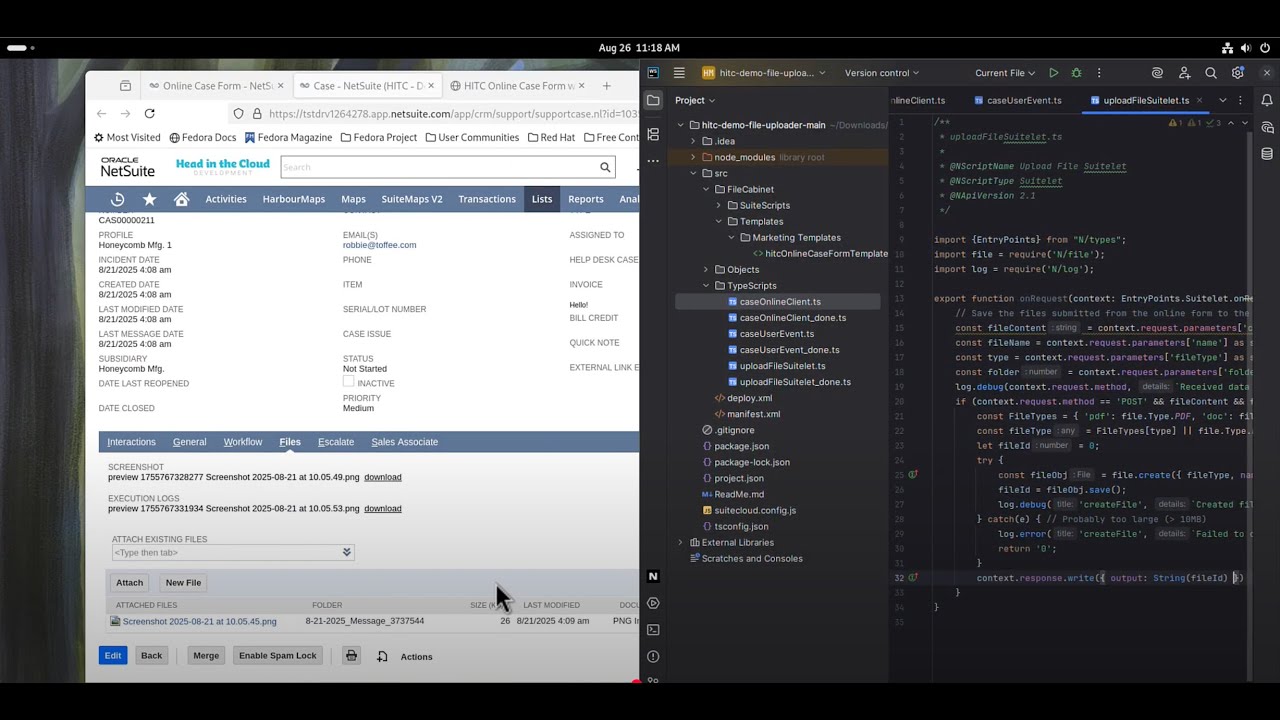Go to NetSuite Home icon
This screenshot has width=1280, height=720.
(x=181, y=199)
